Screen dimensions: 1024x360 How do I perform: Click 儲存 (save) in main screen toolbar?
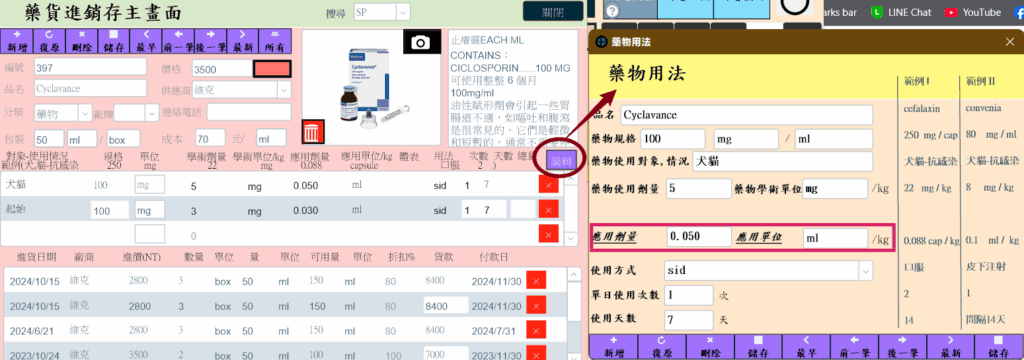[114, 41]
